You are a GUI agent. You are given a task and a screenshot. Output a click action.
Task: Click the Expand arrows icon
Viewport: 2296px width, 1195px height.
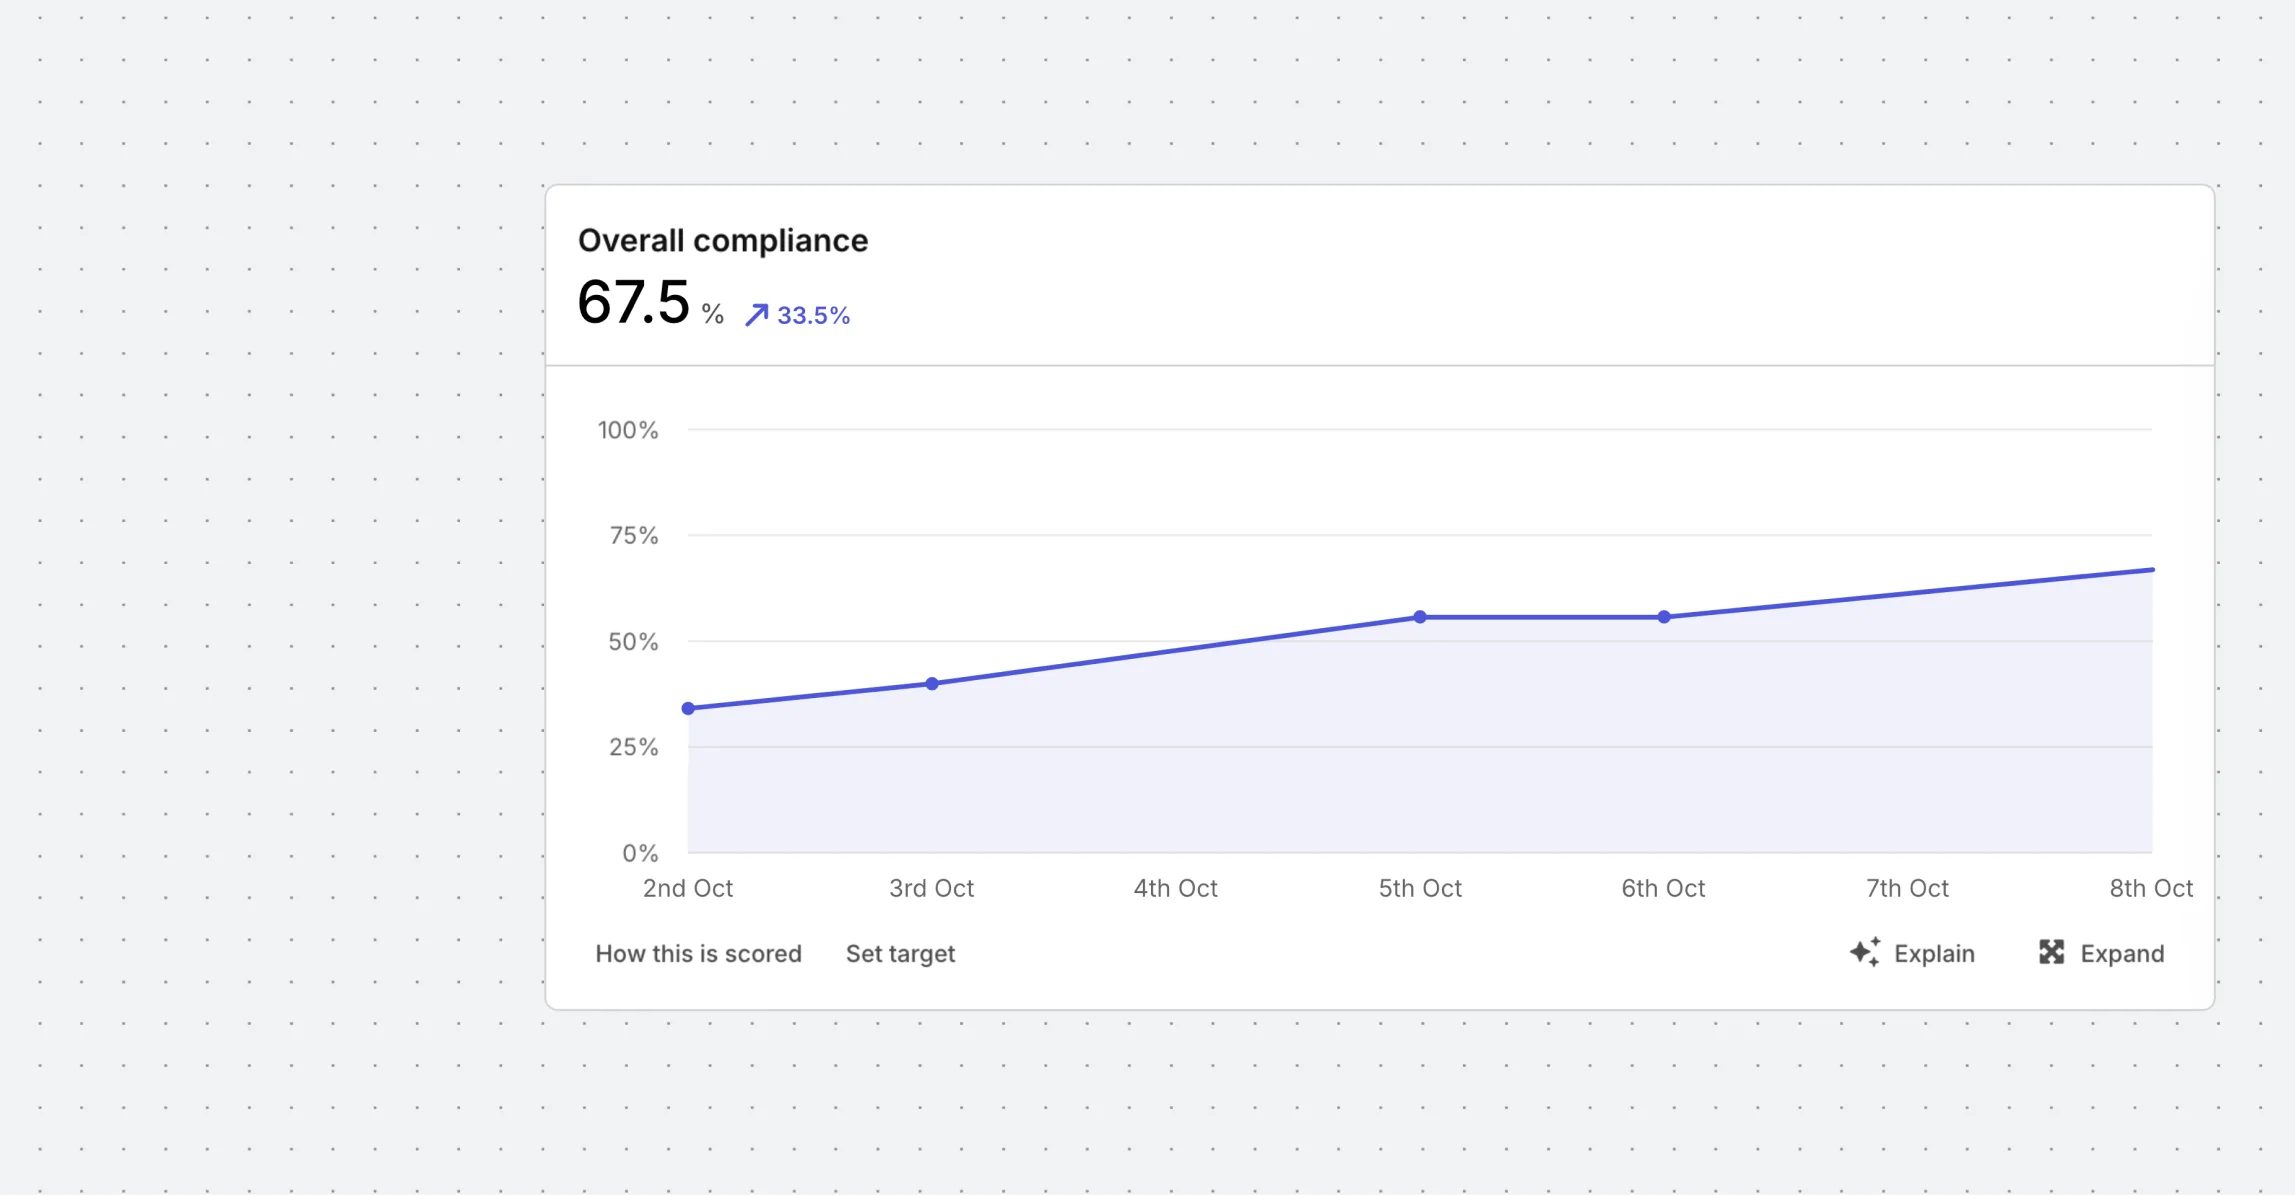2052,952
